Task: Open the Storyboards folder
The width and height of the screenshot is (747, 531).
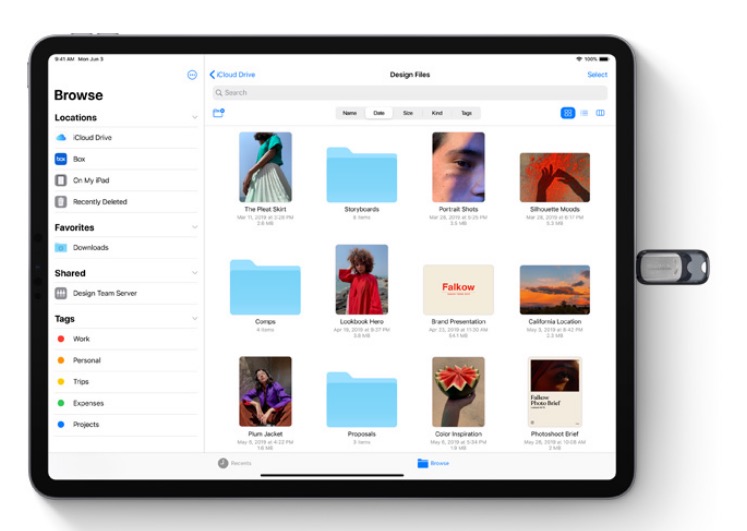Action: click(x=362, y=175)
